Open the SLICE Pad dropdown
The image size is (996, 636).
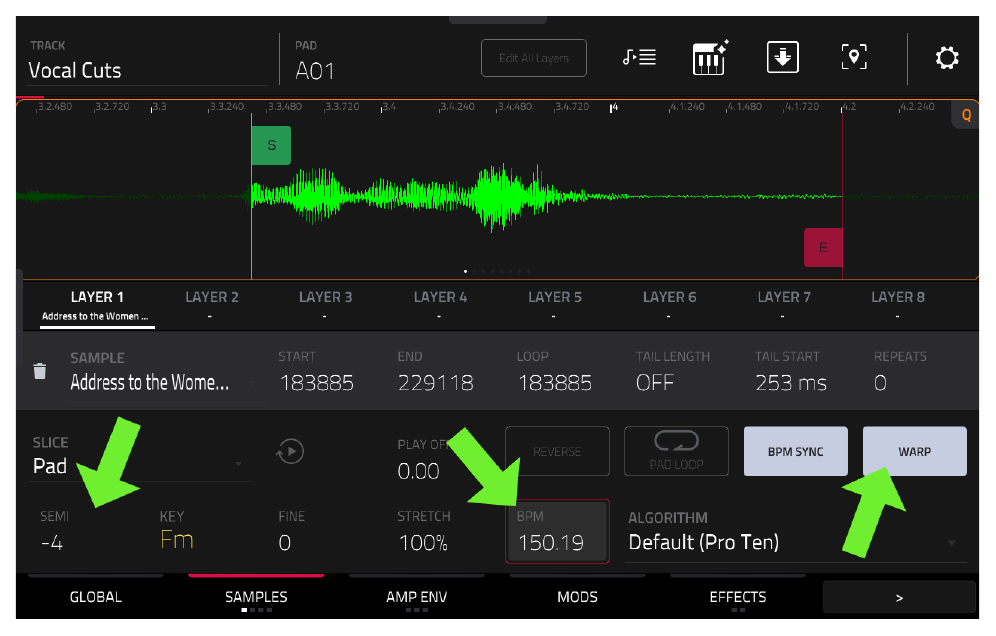pos(138,457)
